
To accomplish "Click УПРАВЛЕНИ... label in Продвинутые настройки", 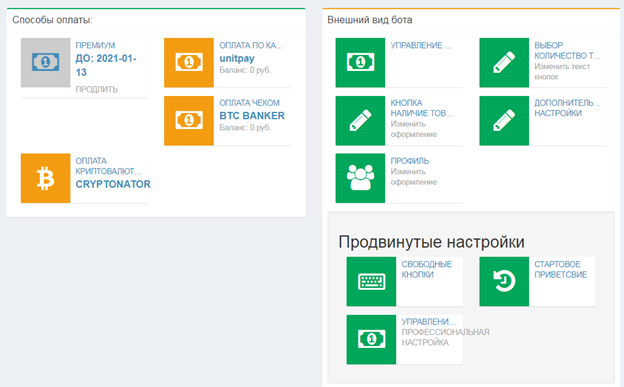I will coord(429,321).
